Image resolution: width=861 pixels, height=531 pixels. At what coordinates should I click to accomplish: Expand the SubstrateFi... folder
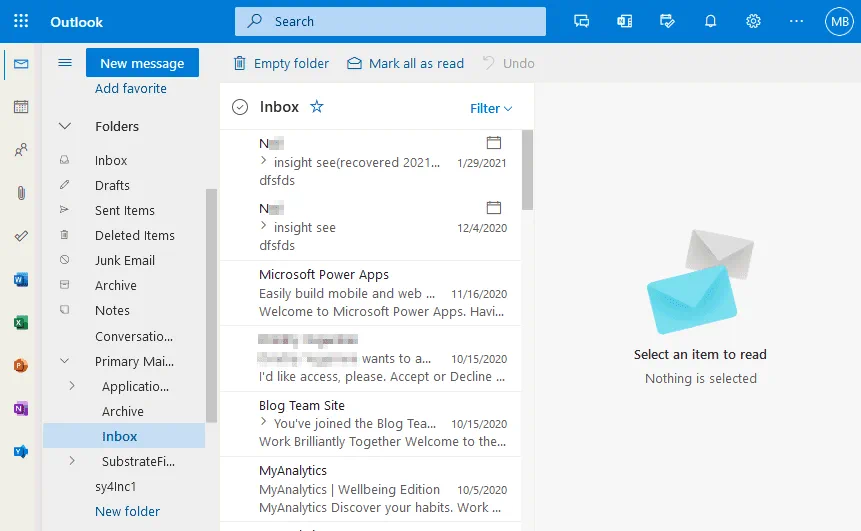pos(72,461)
